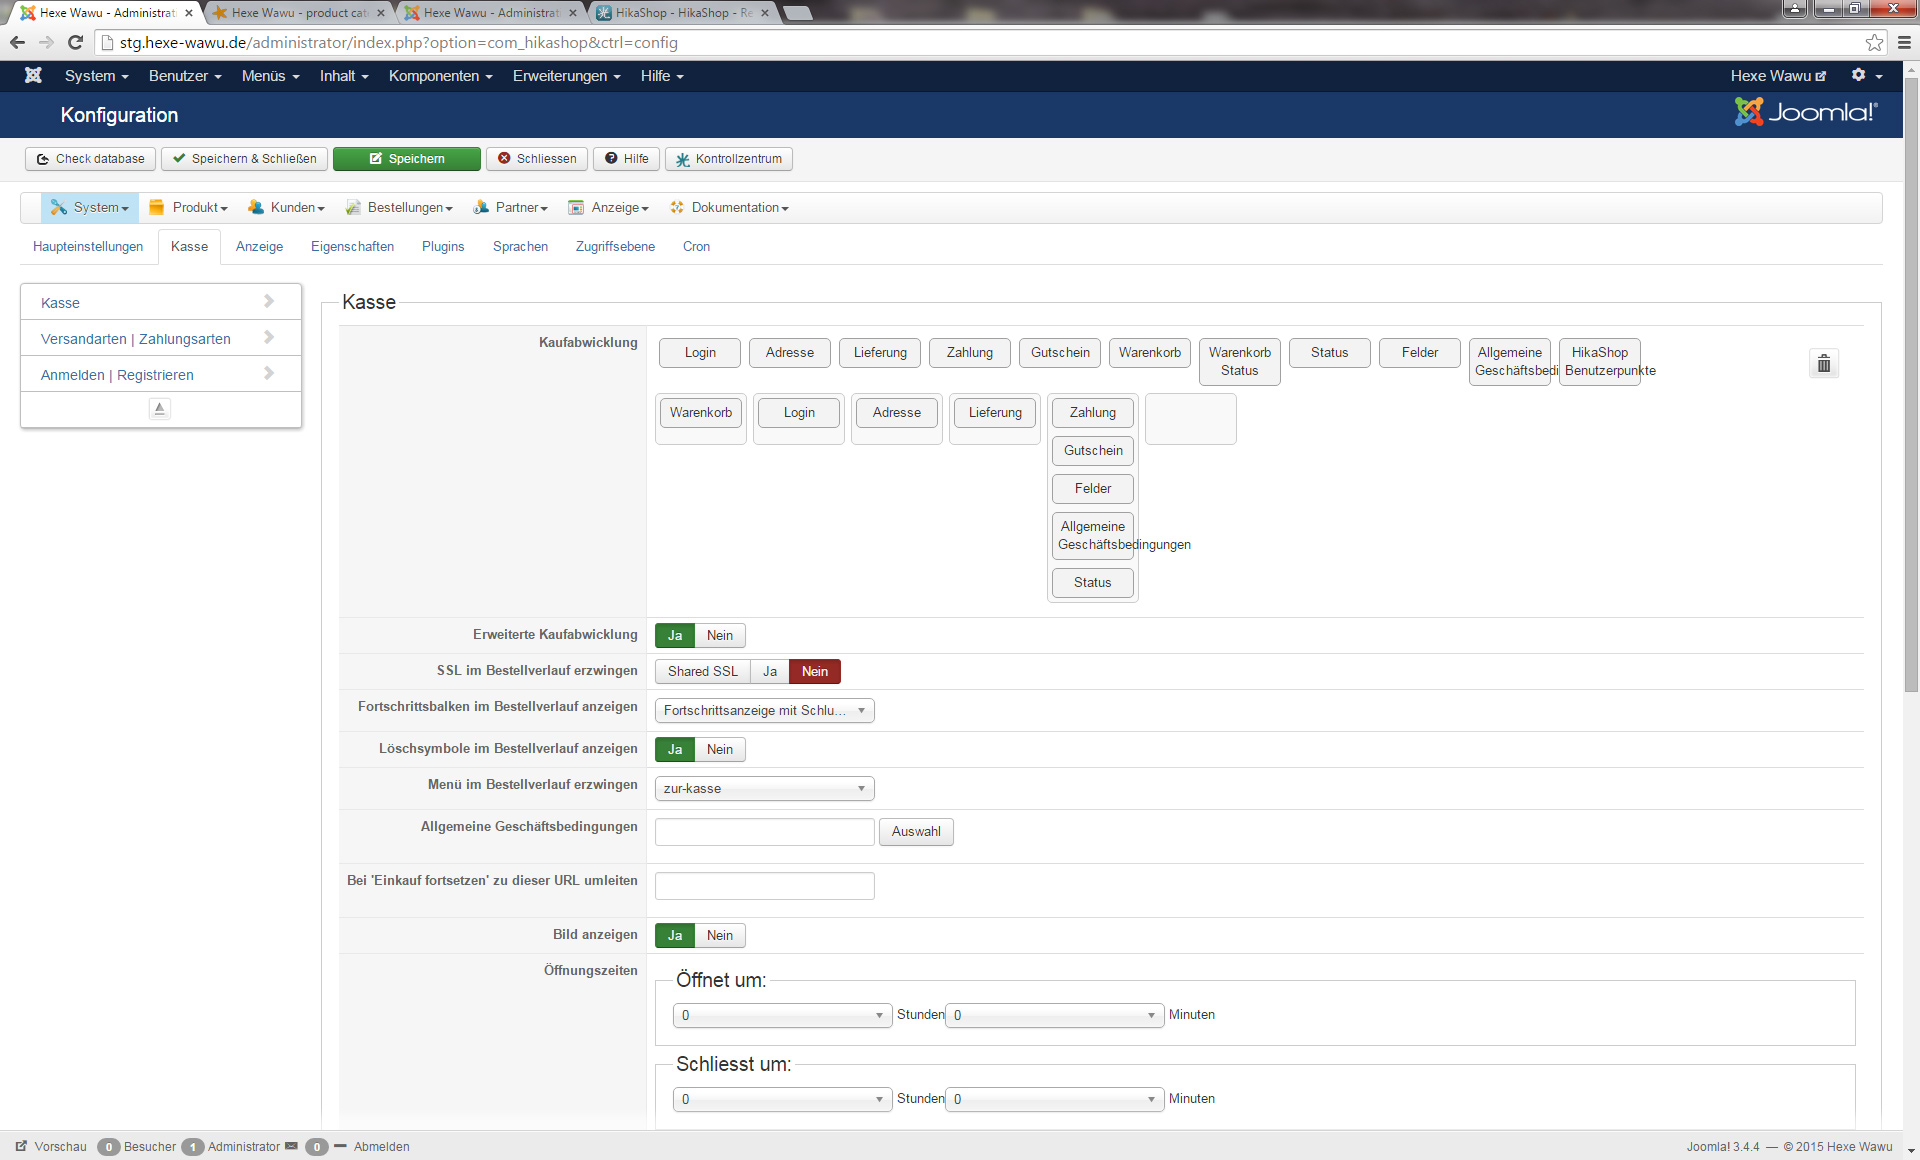Screen dimensions: 1920x1160
Task: Open Kontrollzentrum from toolbar
Action: (x=729, y=159)
